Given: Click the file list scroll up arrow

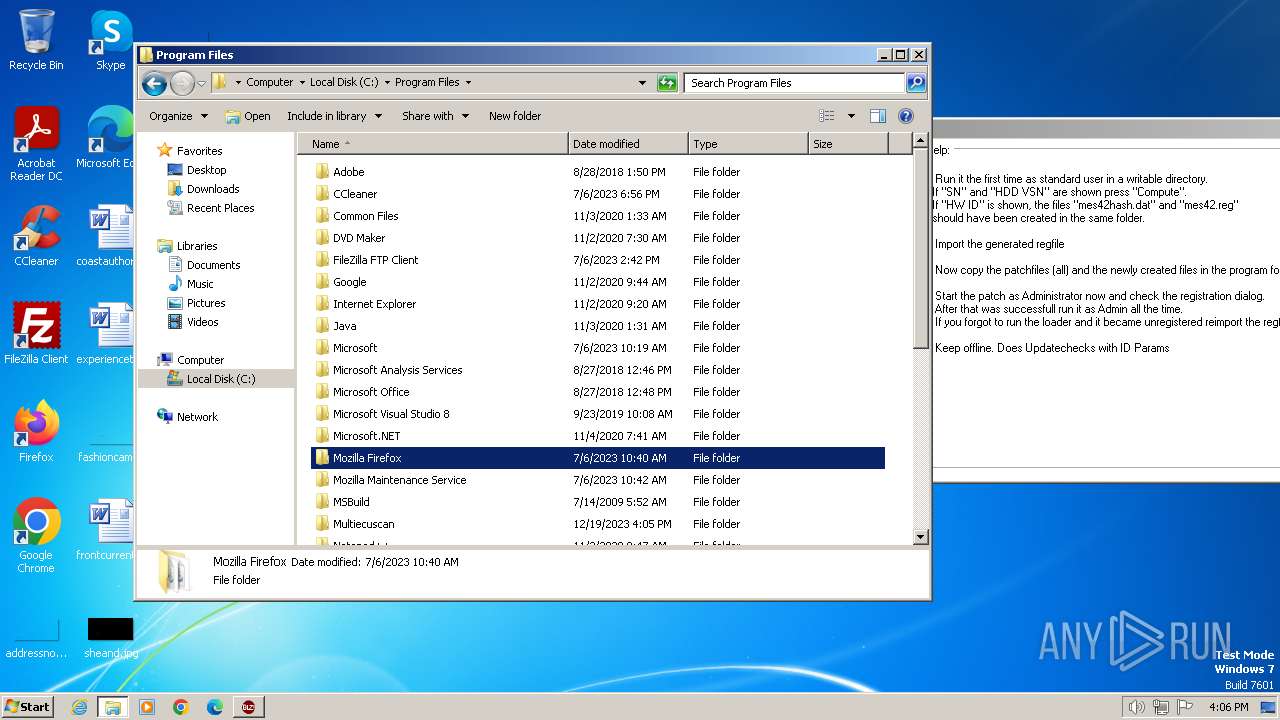Looking at the screenshot, I should coord(921,143).
